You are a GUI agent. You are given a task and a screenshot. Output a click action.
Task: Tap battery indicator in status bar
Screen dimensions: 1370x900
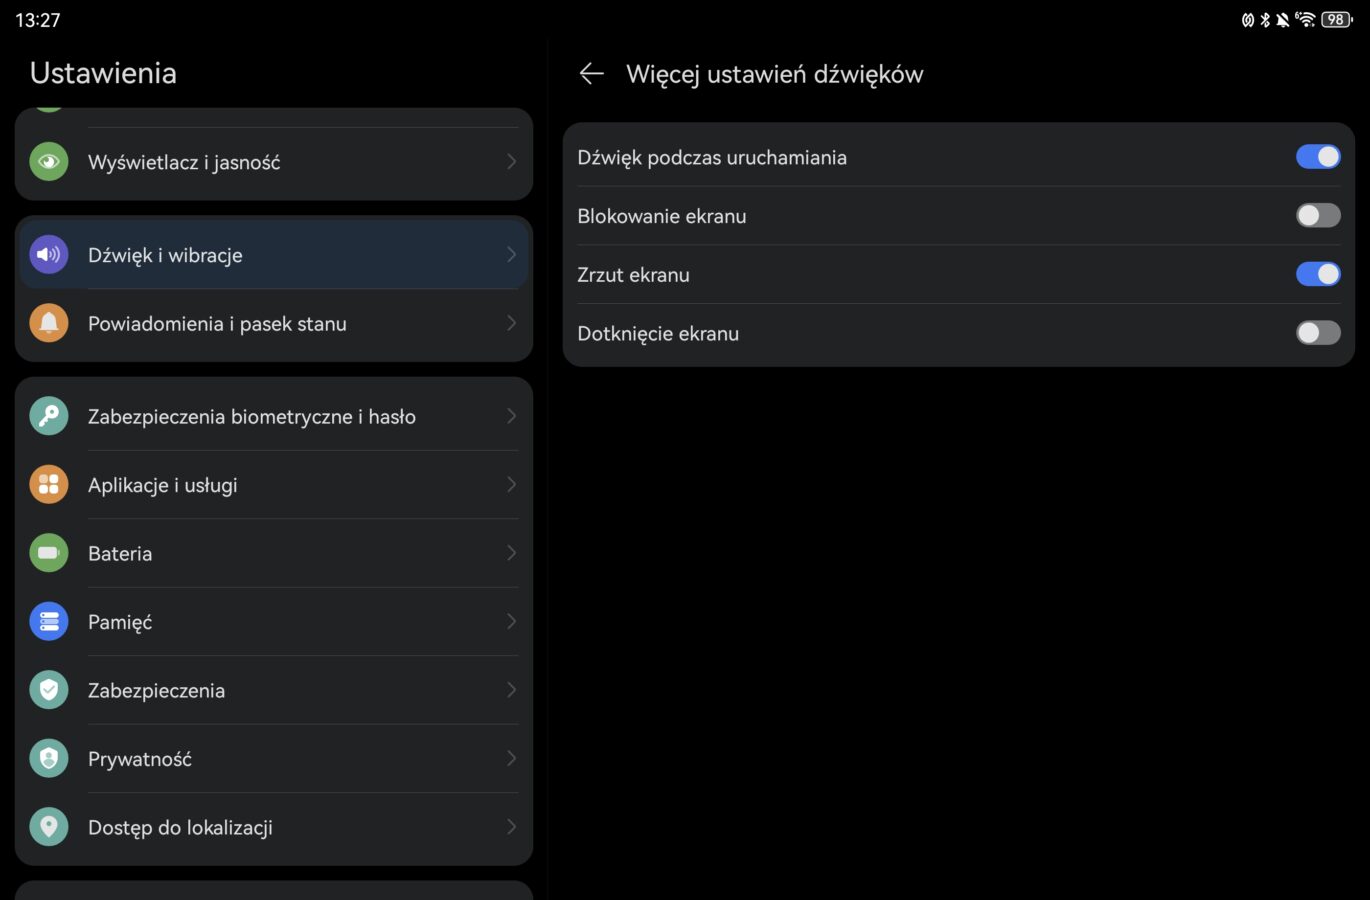pyautogui.click(x=1336, y=20)
